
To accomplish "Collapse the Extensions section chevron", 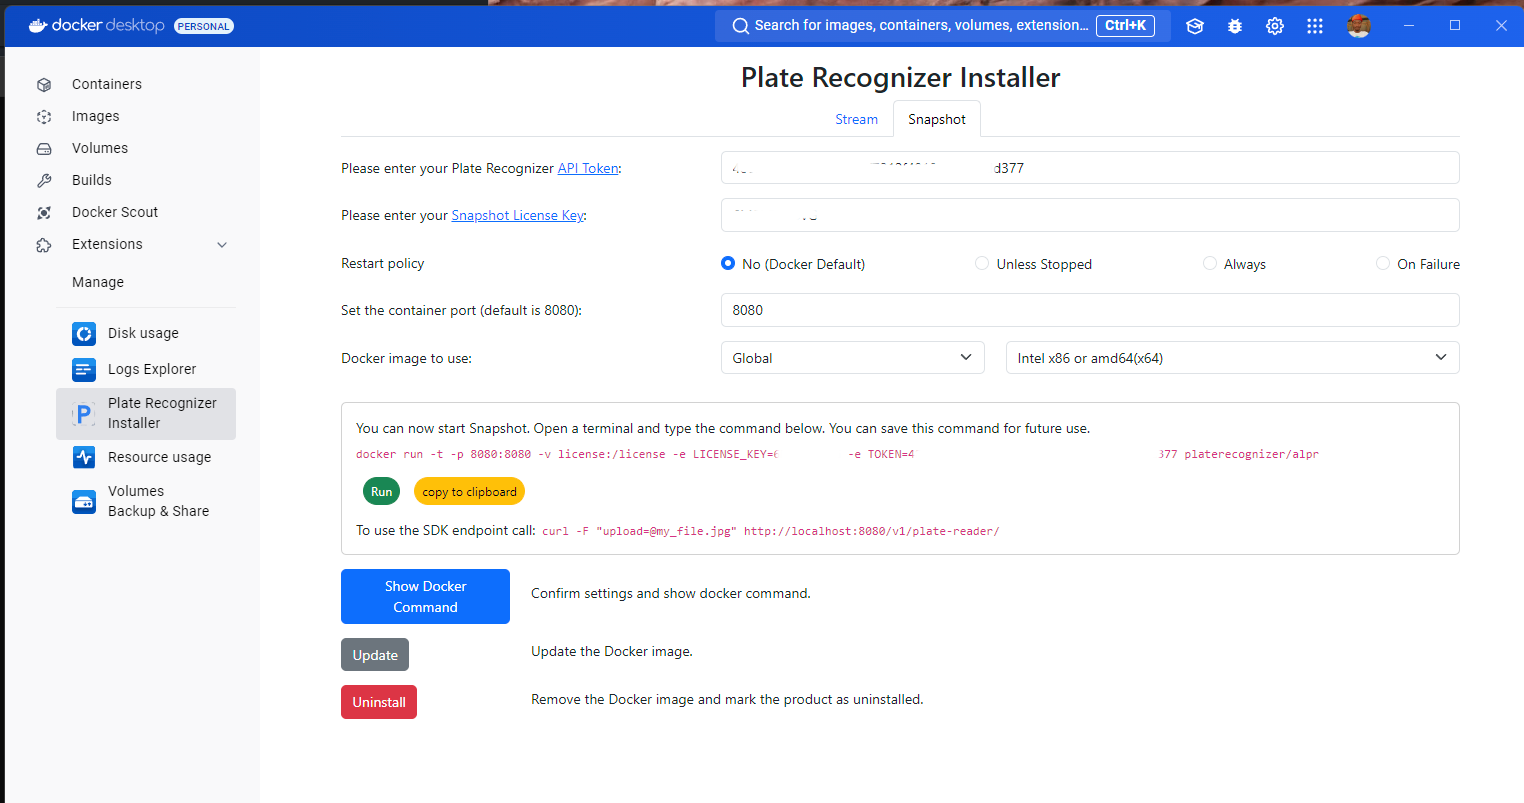I will point(222,245).
